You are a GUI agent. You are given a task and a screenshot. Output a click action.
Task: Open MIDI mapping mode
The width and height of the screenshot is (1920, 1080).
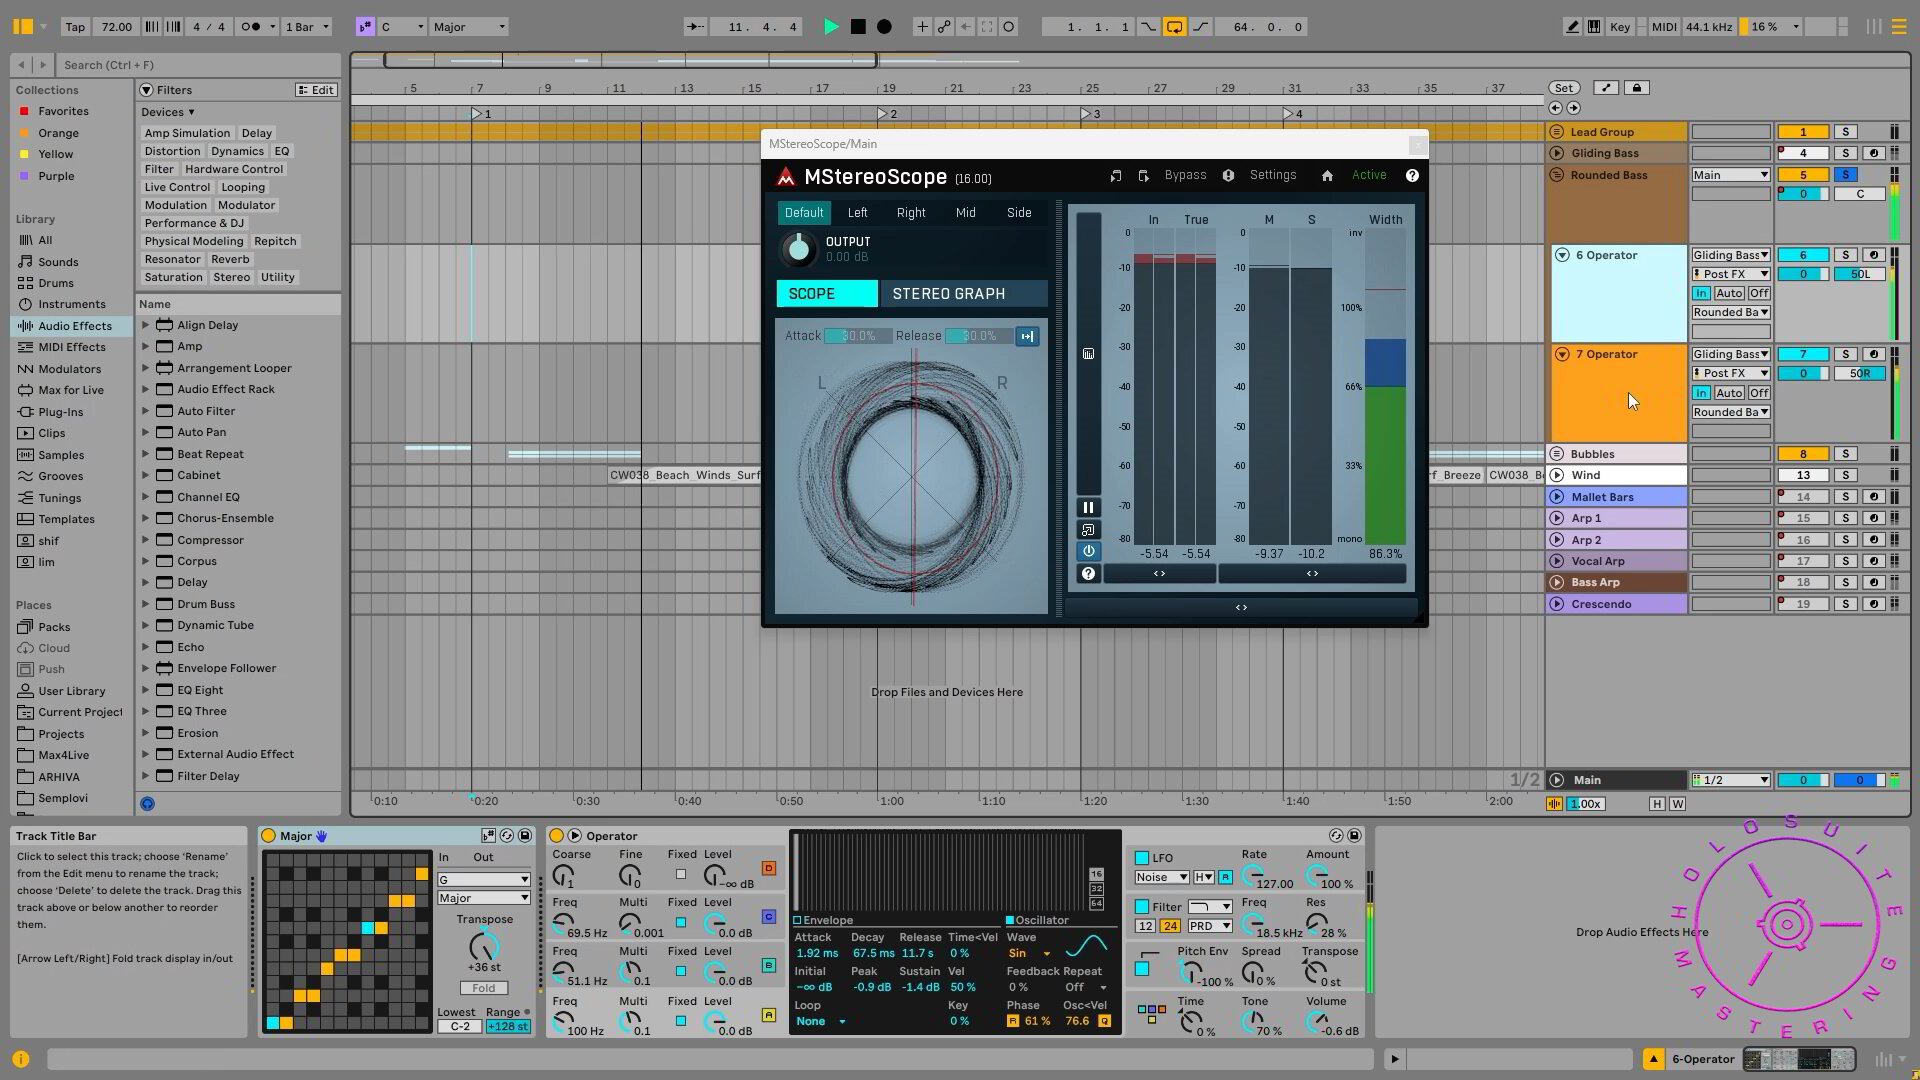coord(1664,27)
